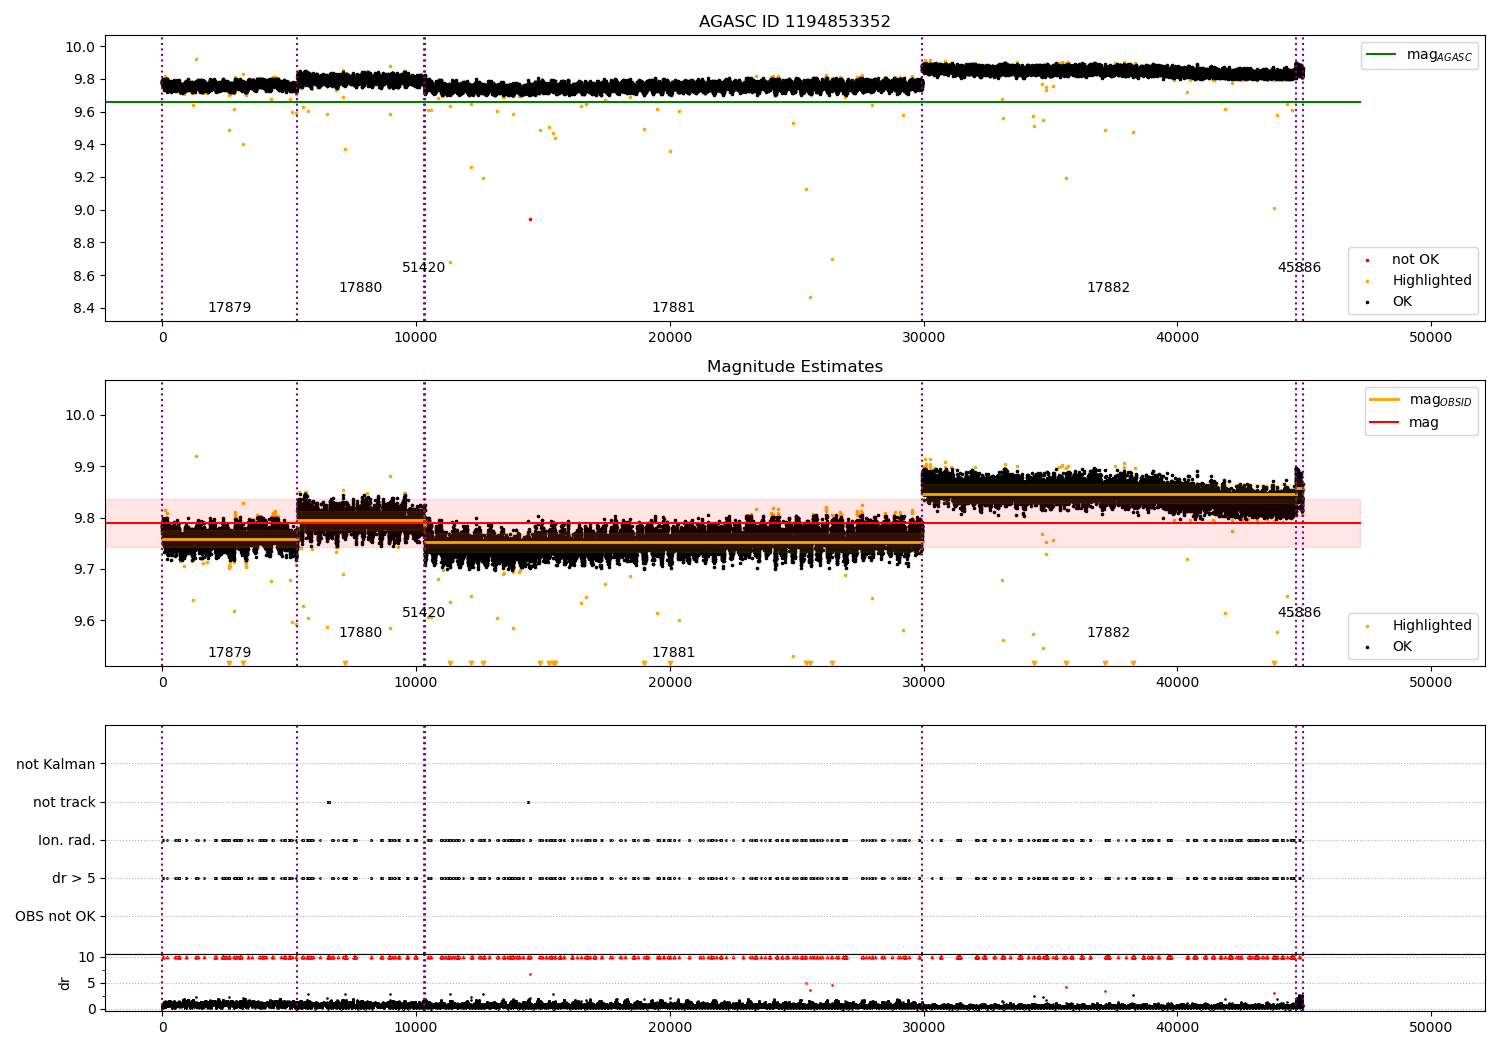This screenshot has height=1050, width=1500.
Task: Select obsid label 17882 in top plot
Action: [1108, 288]
